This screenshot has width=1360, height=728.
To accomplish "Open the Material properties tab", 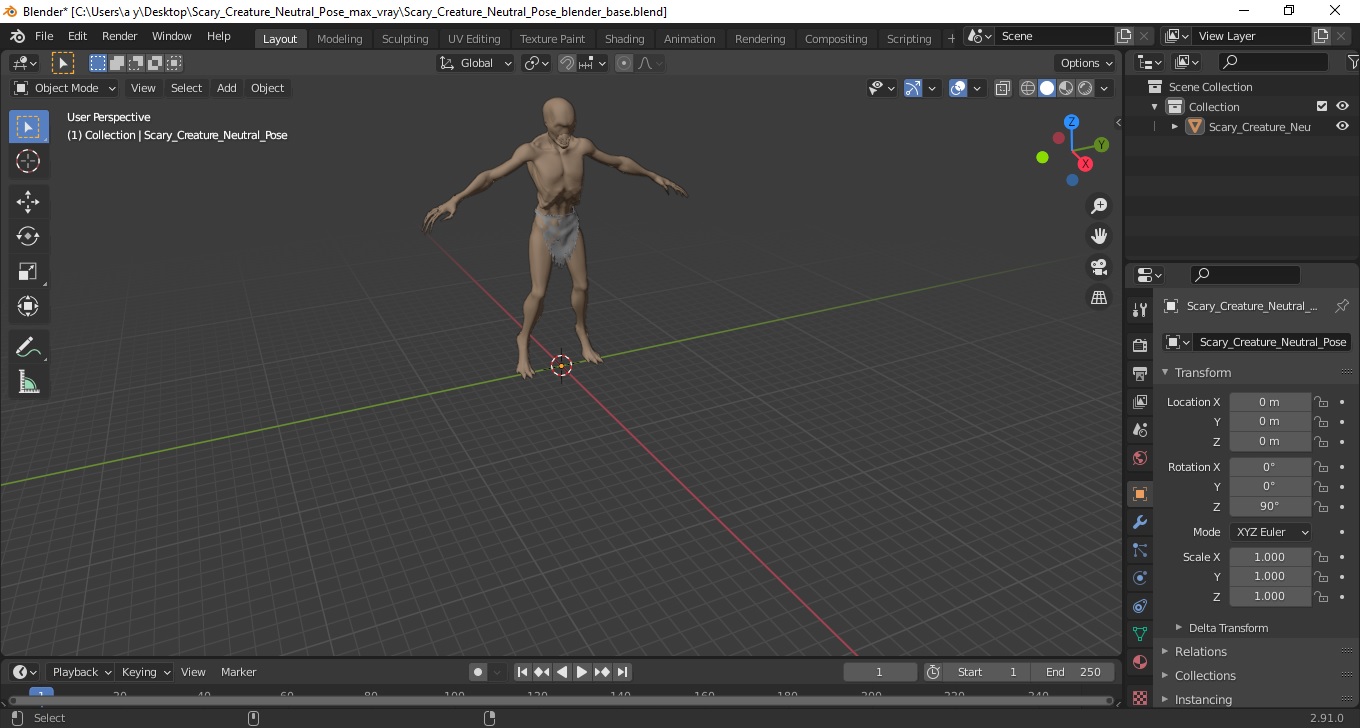I will [x=1140, y=662].
